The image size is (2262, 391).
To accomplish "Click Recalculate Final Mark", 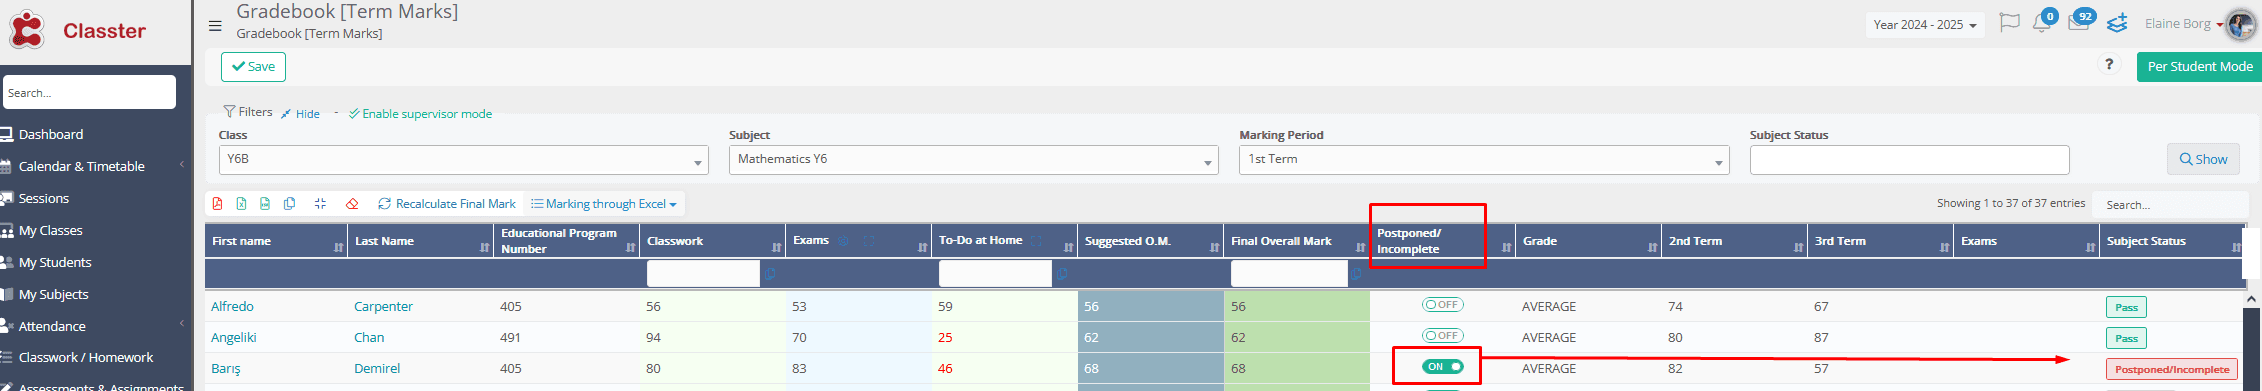I will (447, 204).
